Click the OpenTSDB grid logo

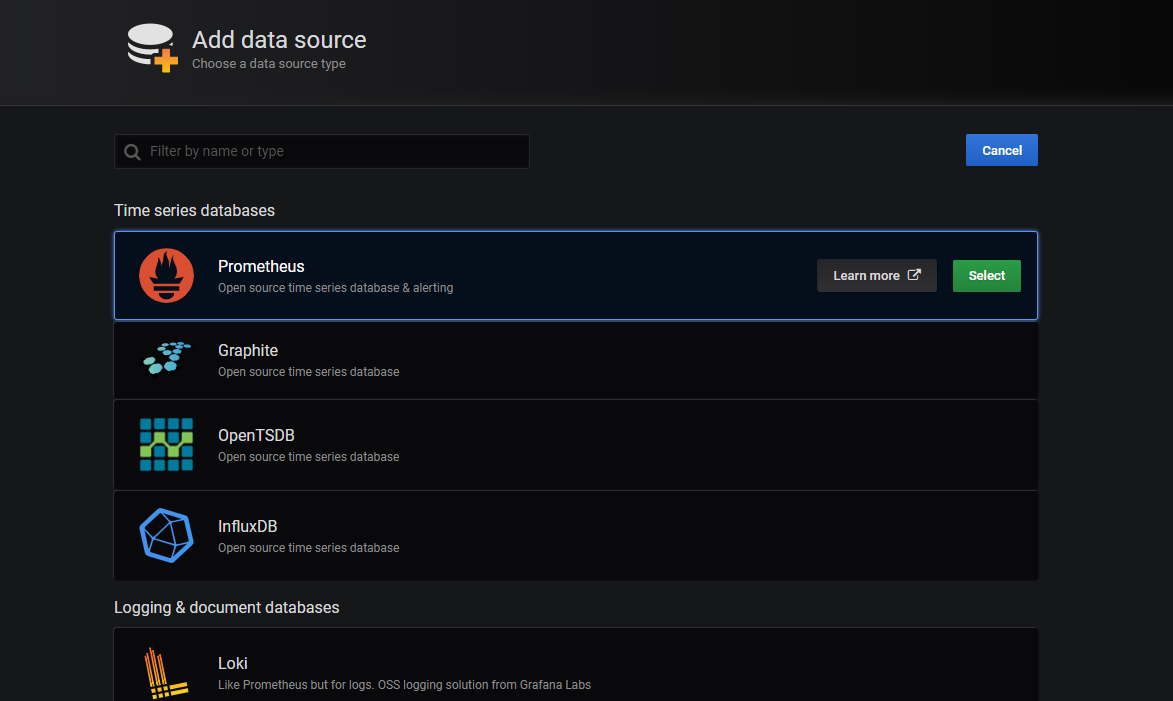point(166,444)
